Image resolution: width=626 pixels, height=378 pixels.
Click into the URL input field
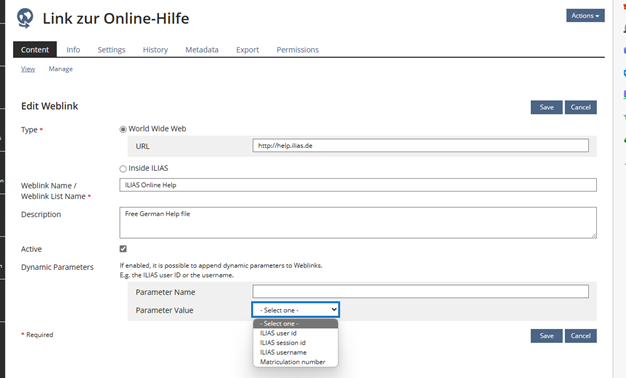(420, 145)
